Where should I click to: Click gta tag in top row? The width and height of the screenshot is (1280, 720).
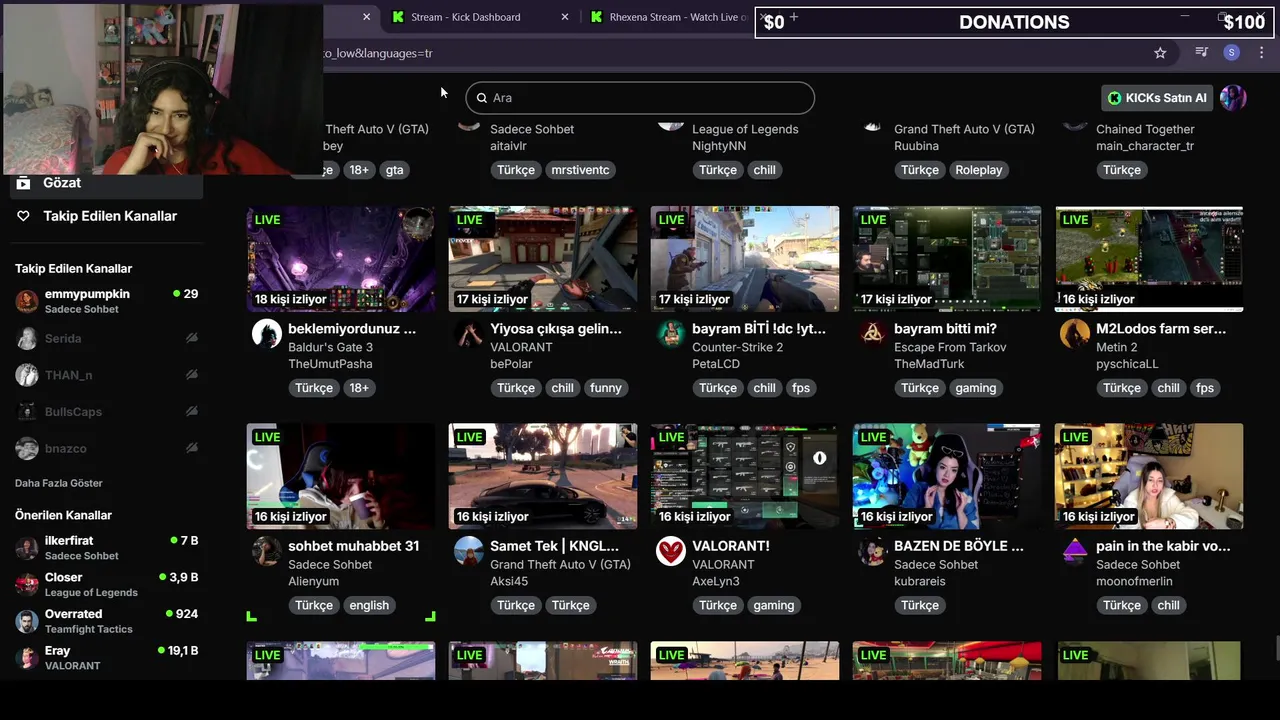pos(395,170)
